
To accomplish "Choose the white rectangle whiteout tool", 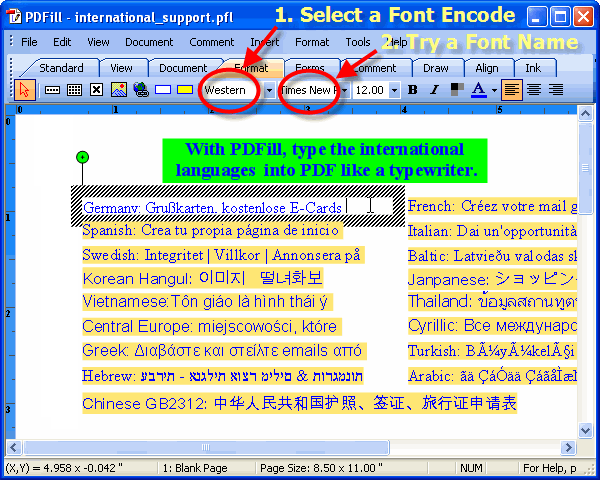I will (x=163, y=90).
